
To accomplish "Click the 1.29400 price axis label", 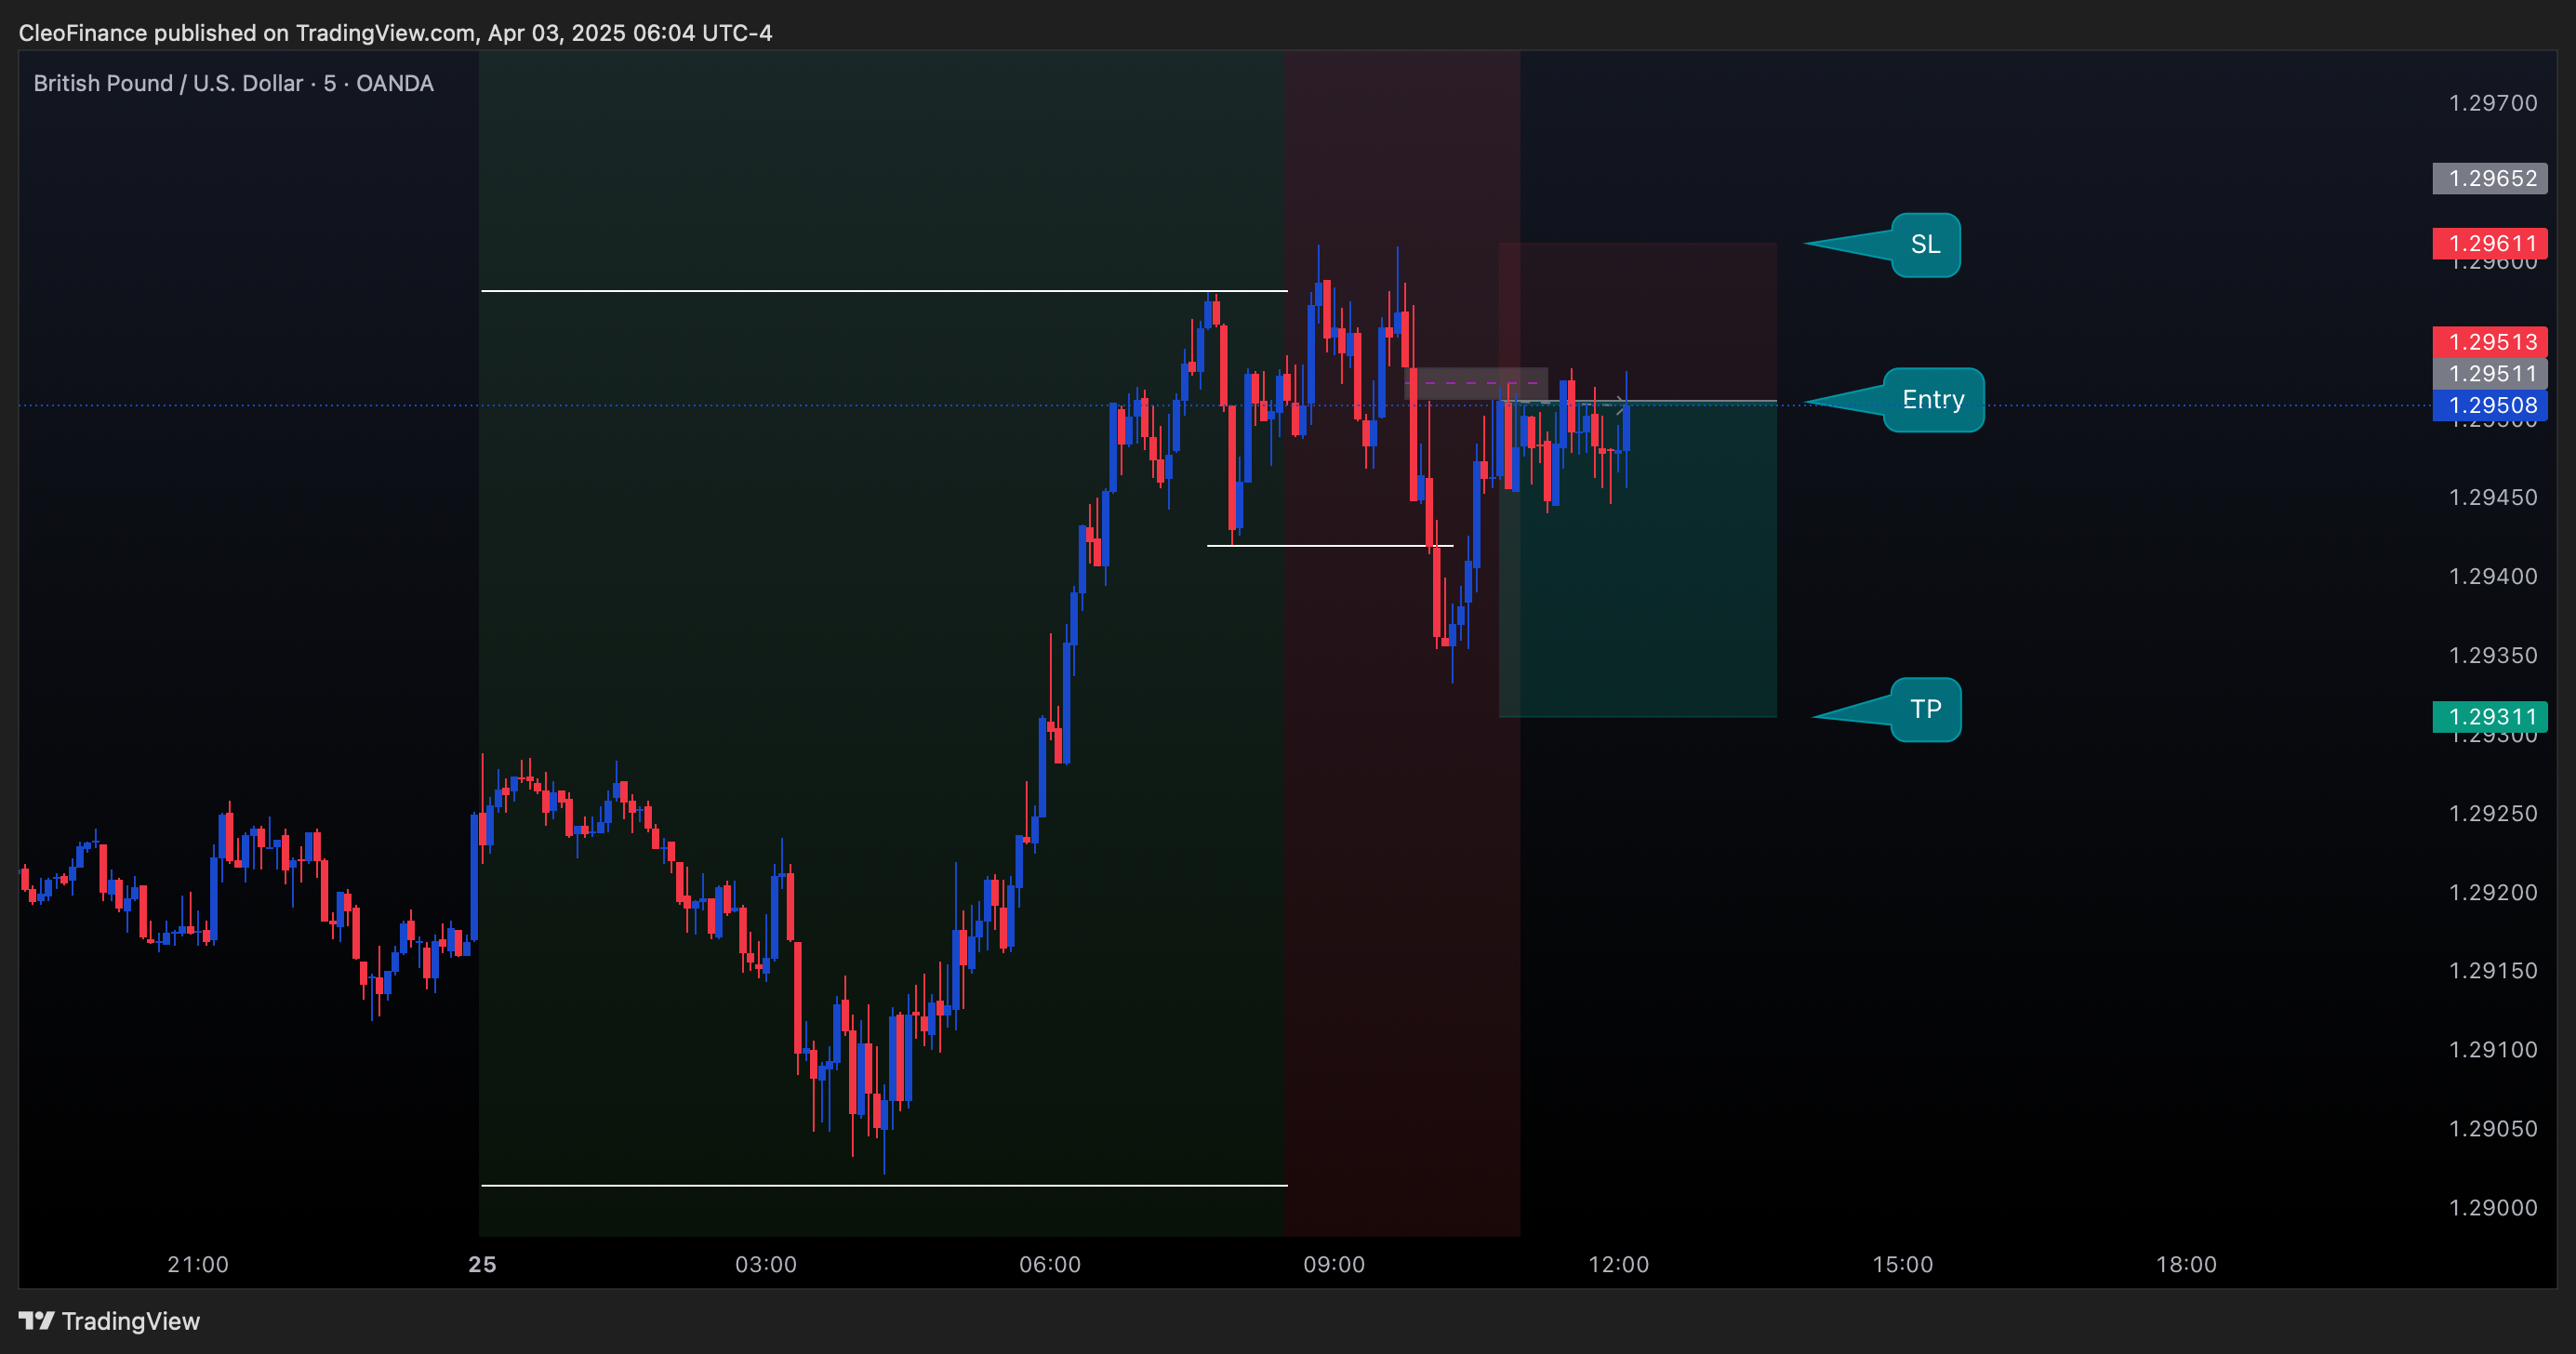I will (2492, 577).
